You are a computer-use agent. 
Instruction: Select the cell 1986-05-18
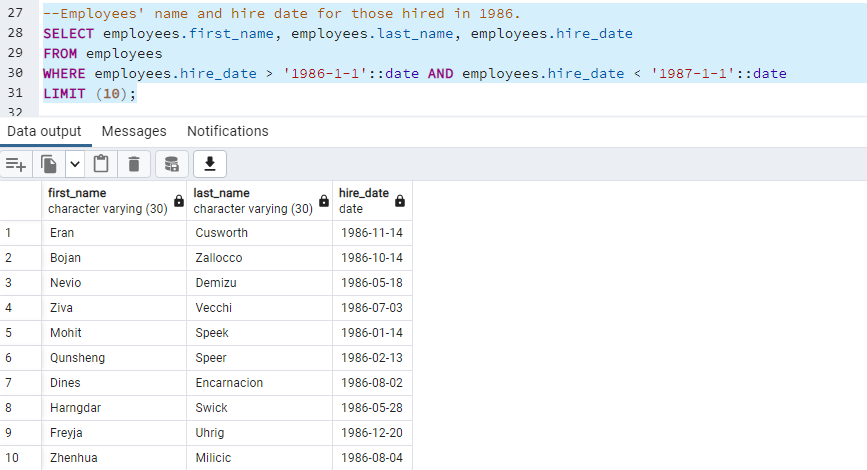pos(372,283)
